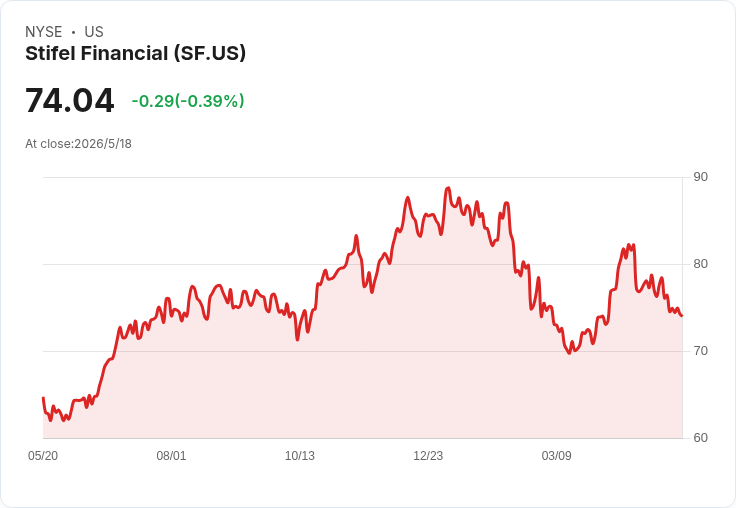Viewport: 736px width, 508px height.
Task: Click the 10/13 x-axis date label
Action: 300,456
